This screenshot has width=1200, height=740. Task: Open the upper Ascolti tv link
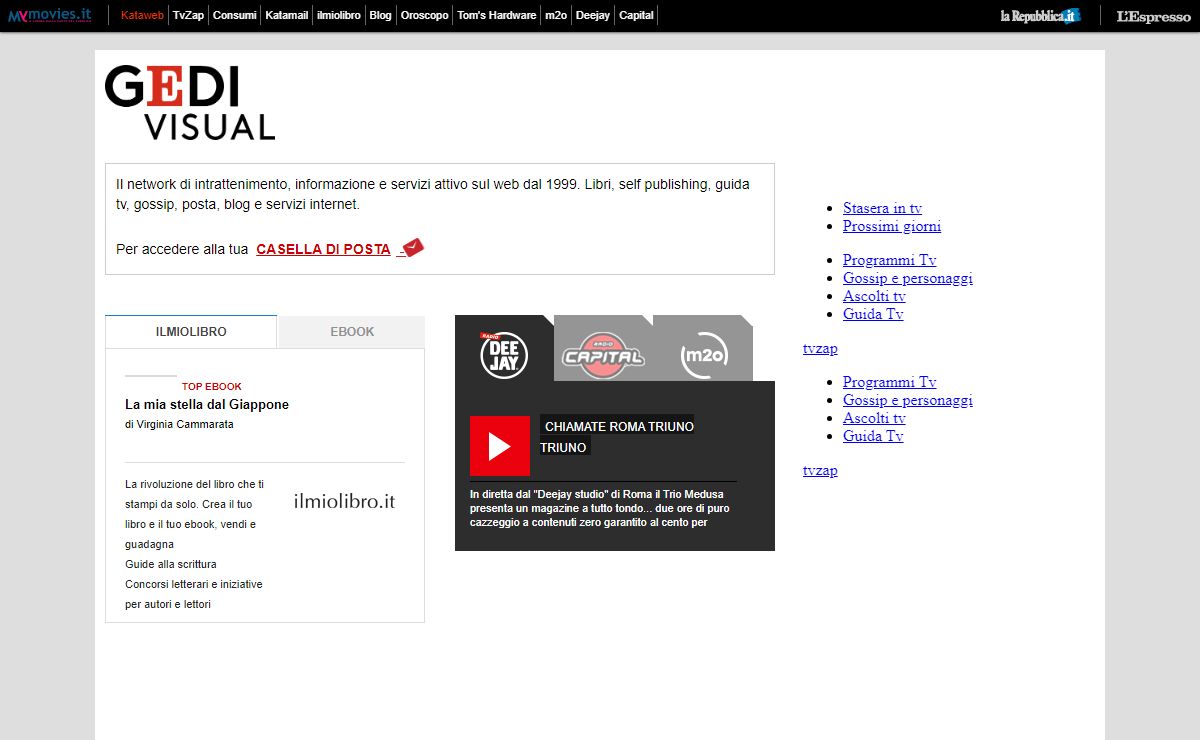(874, 296)
